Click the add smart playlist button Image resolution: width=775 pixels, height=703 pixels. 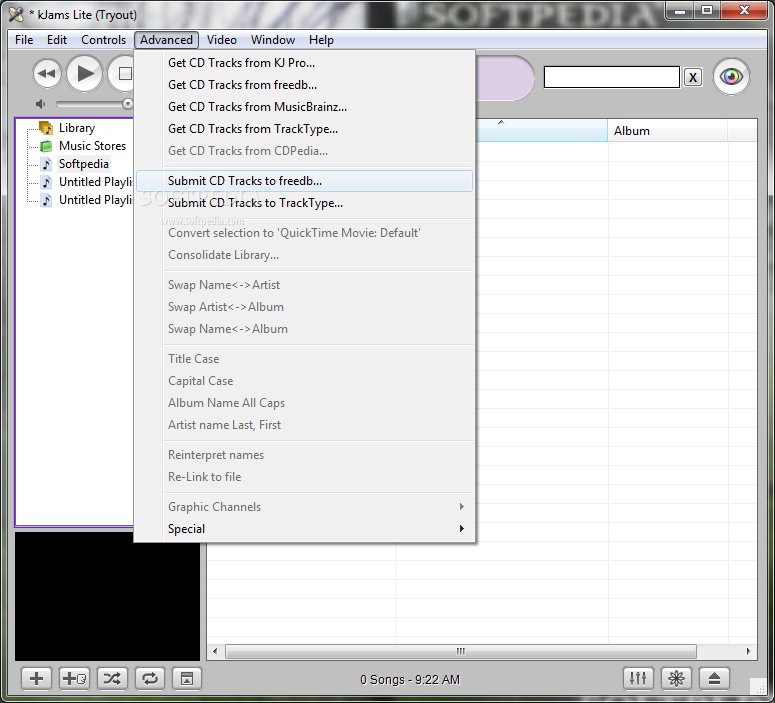click(x=74, y=678)
